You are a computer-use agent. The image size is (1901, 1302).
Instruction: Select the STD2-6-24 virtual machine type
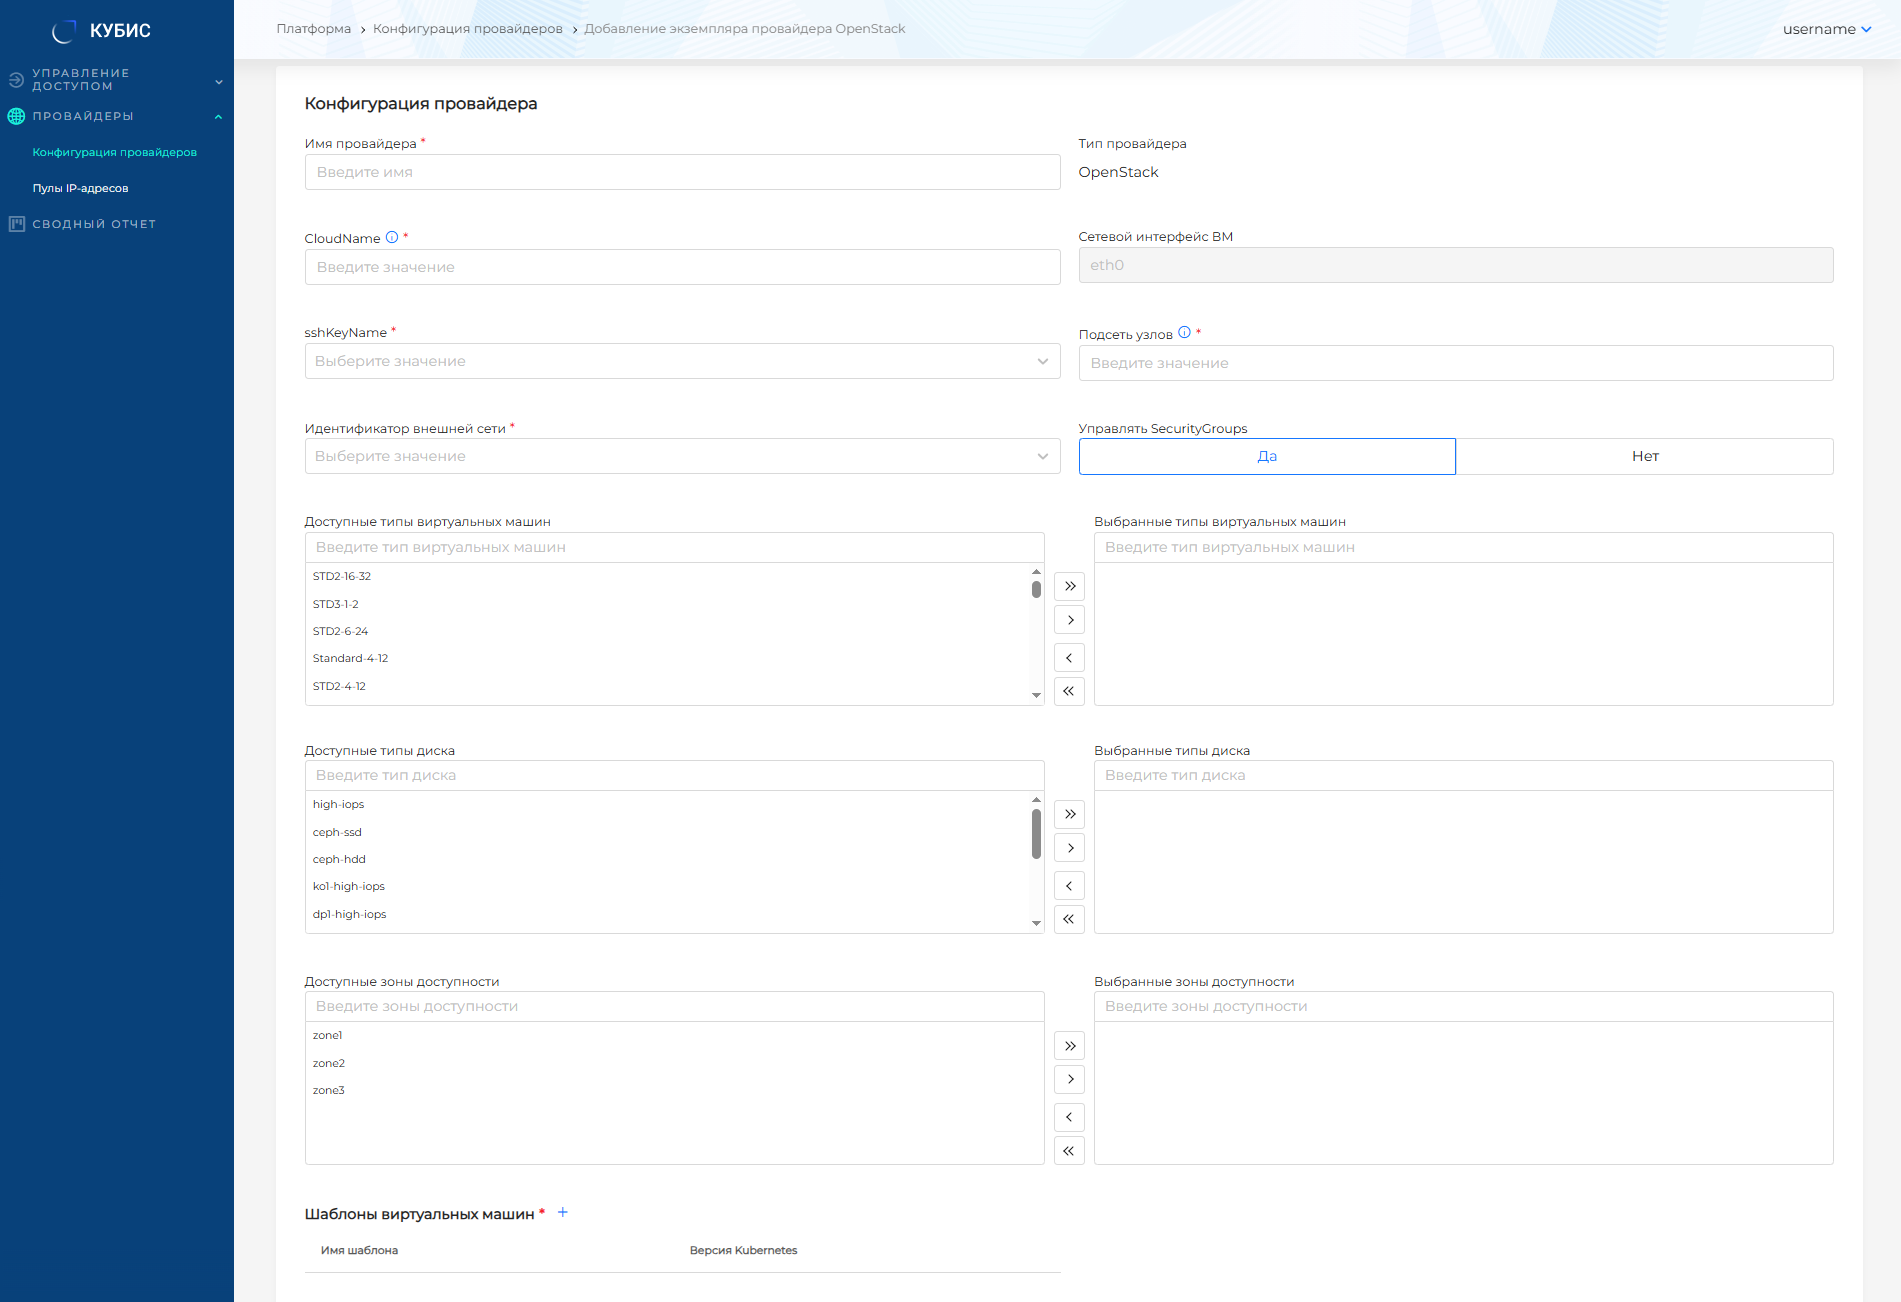[340, 631]
